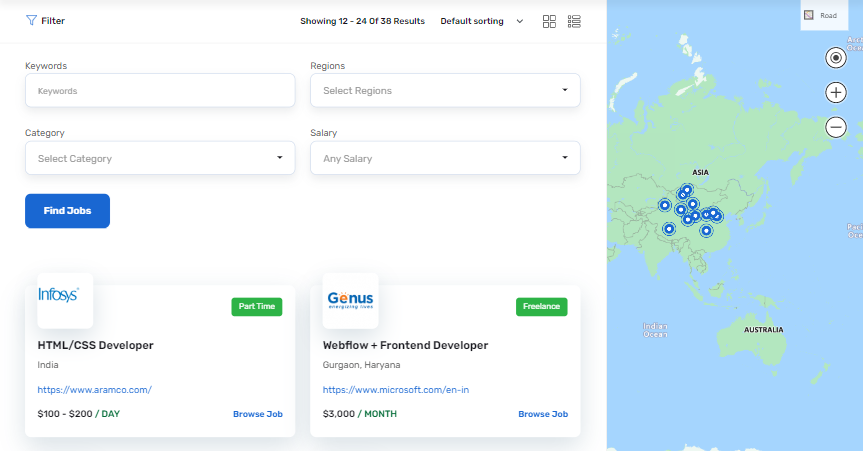Viewport: 863px width, 451px height.
Task: Click Browse Job for HTML/CSS Developer
Action: (x=258, y=414)
